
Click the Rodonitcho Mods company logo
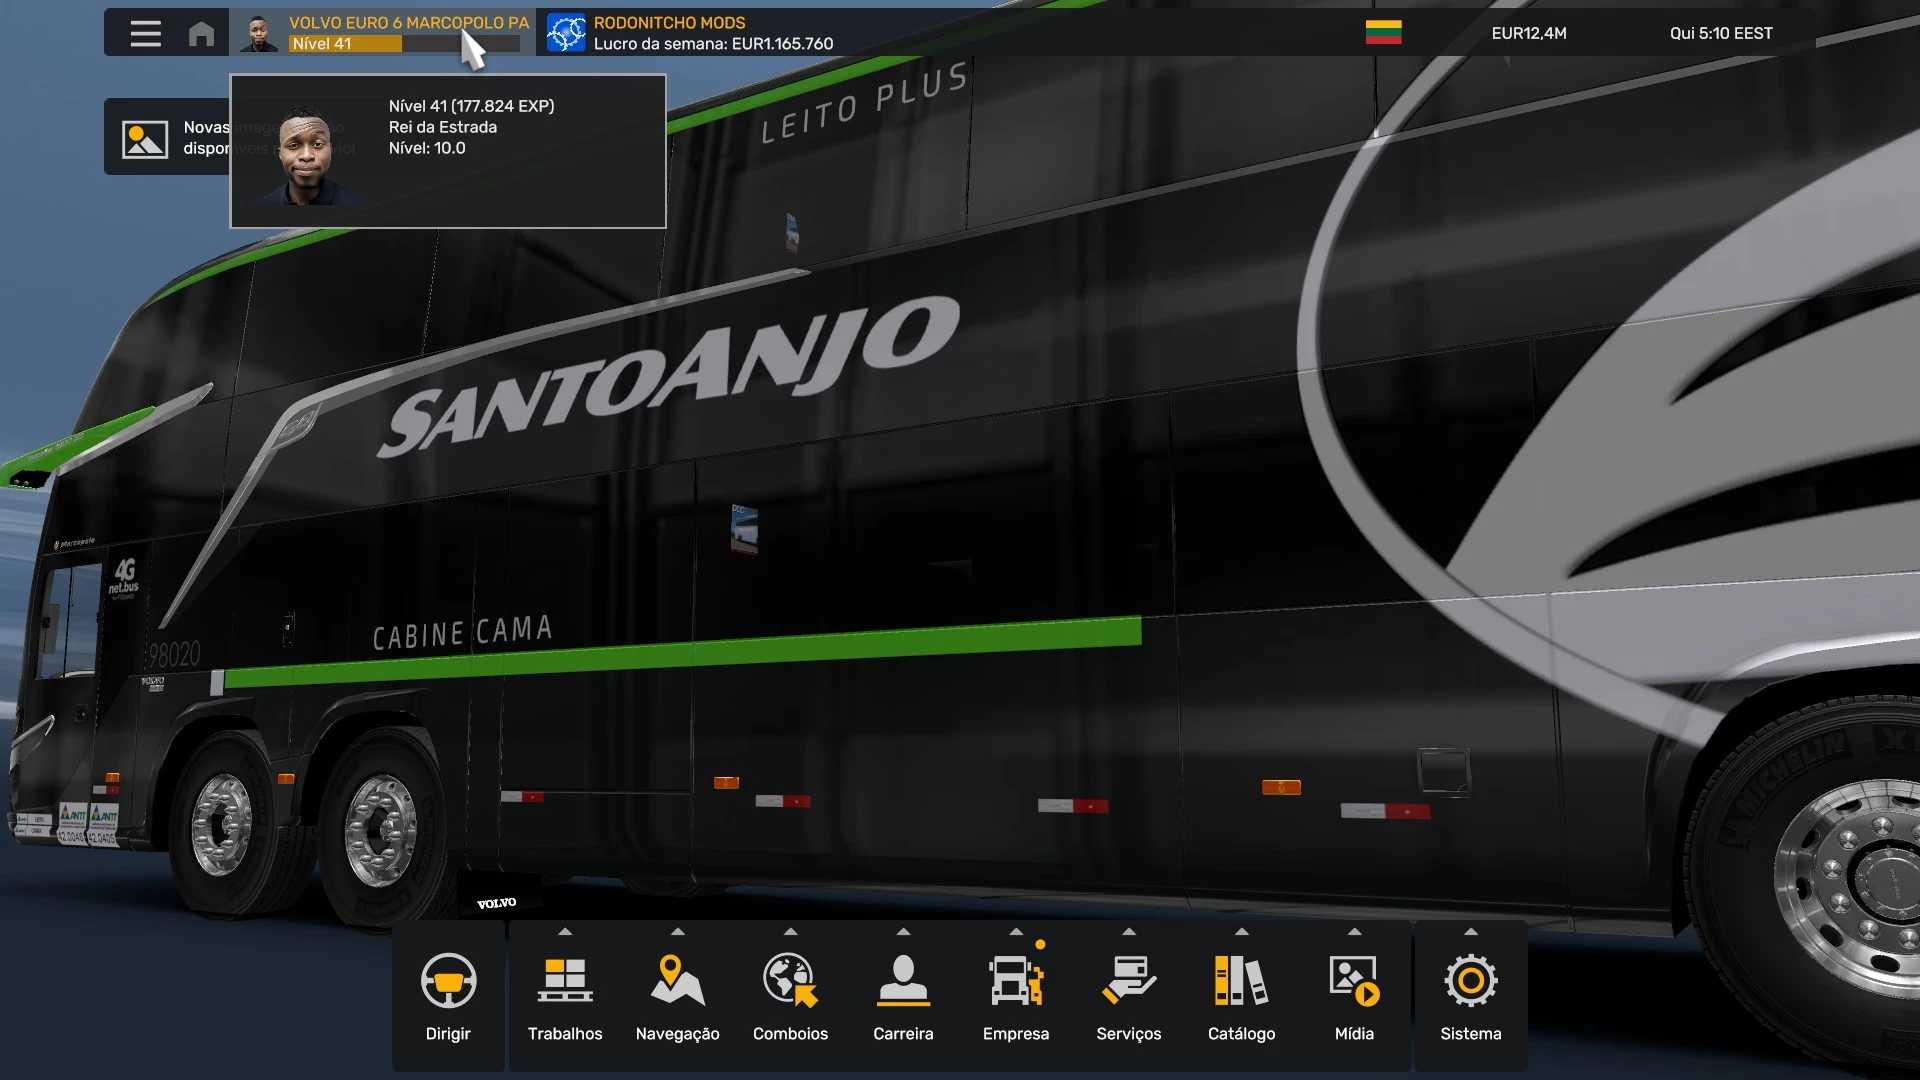click(x=566, y=33)
